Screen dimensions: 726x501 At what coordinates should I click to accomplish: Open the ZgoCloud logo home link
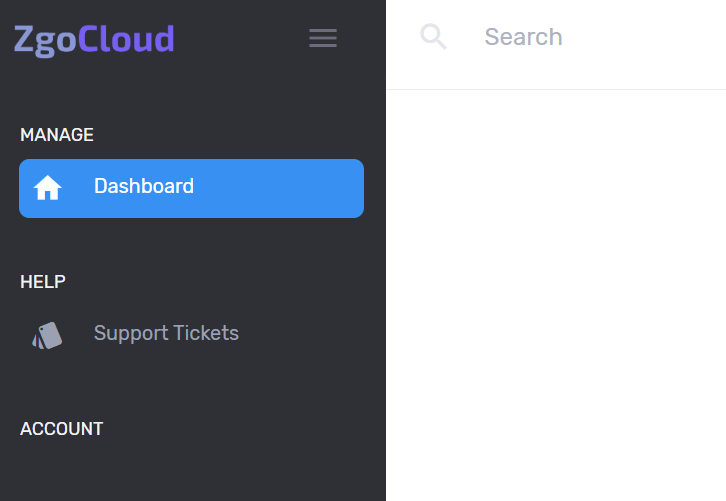pyautogui.click(x=94, y=40)
